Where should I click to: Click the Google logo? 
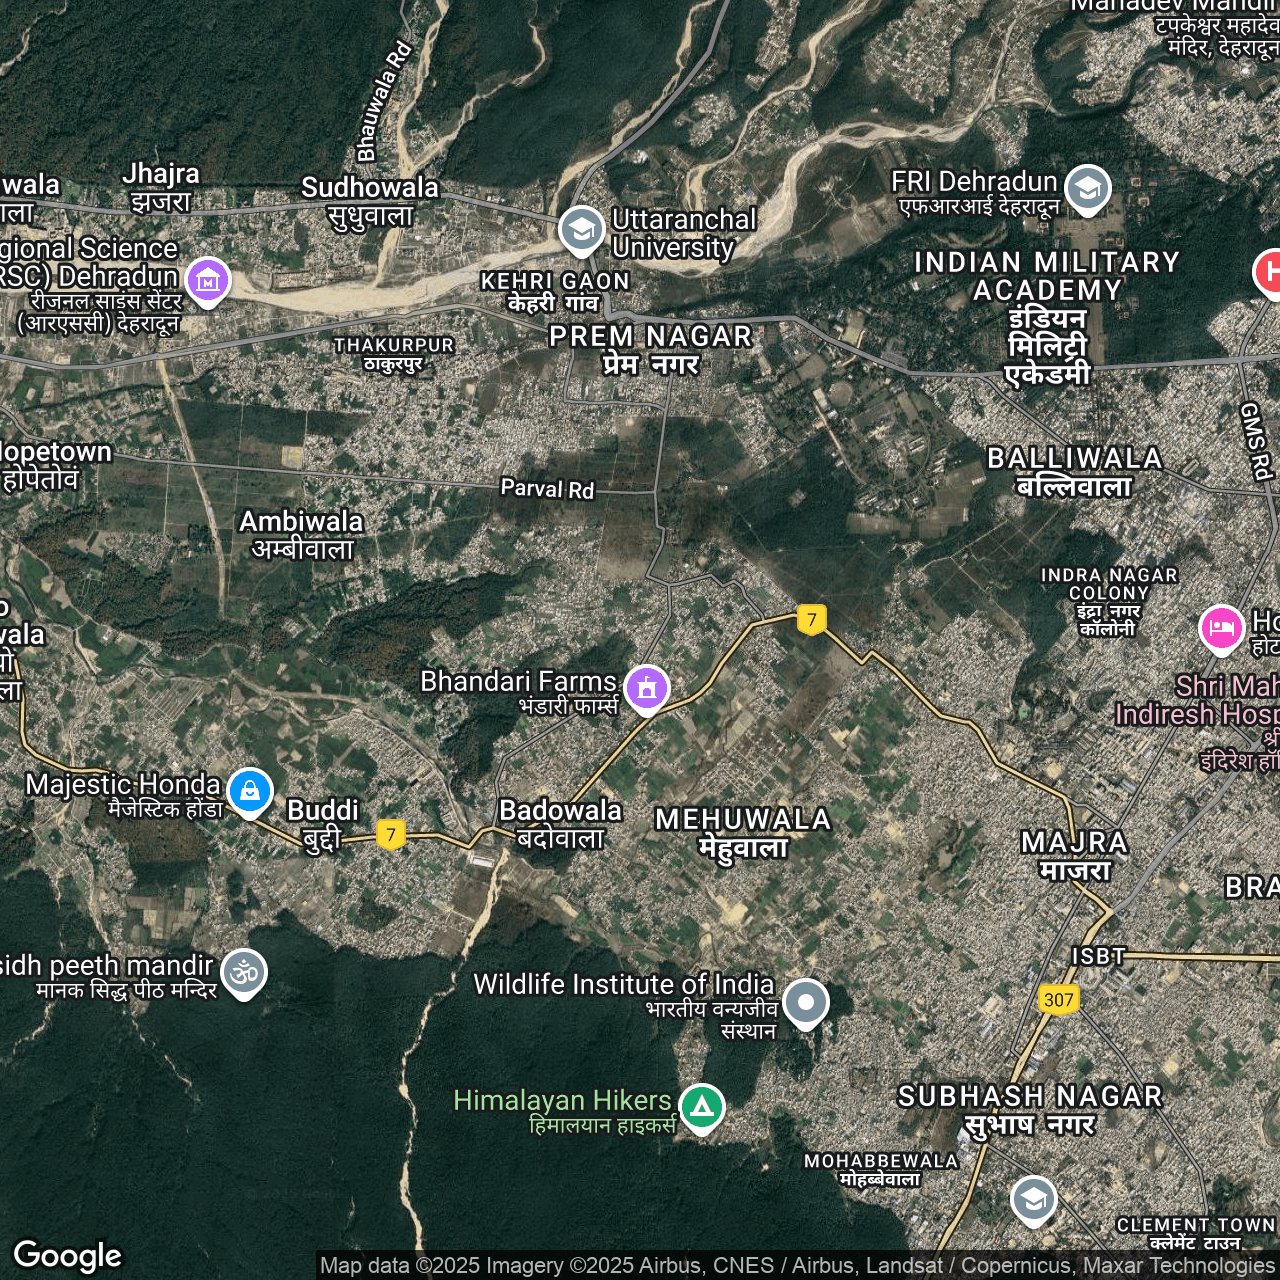[x=68, y=1255]
